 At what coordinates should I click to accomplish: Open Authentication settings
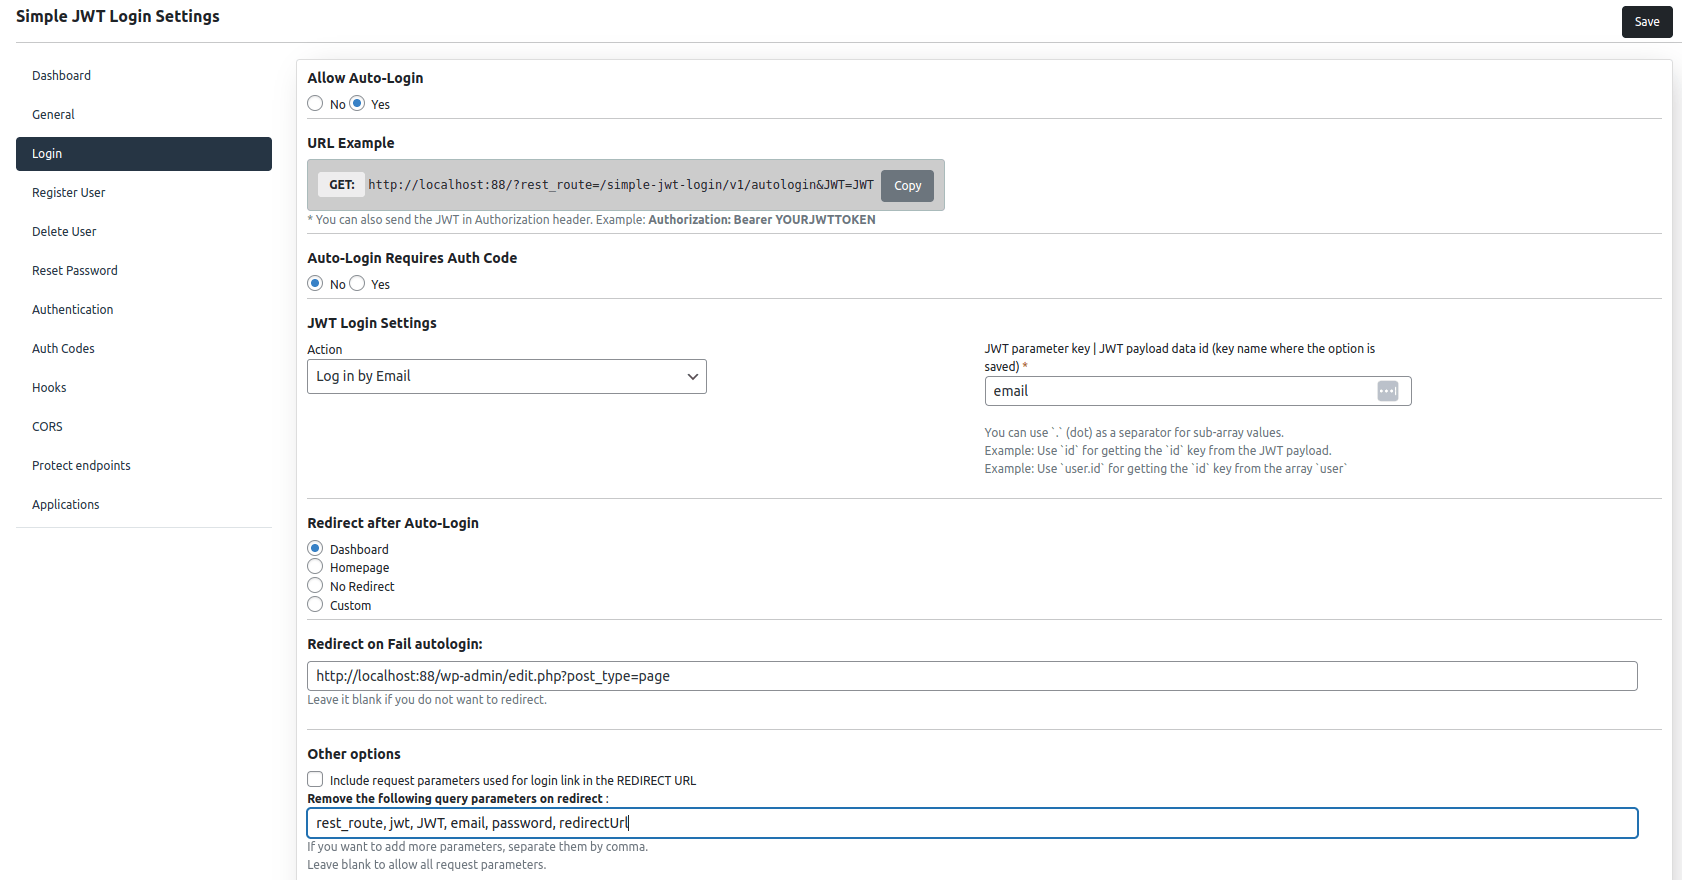coord(144,310)
